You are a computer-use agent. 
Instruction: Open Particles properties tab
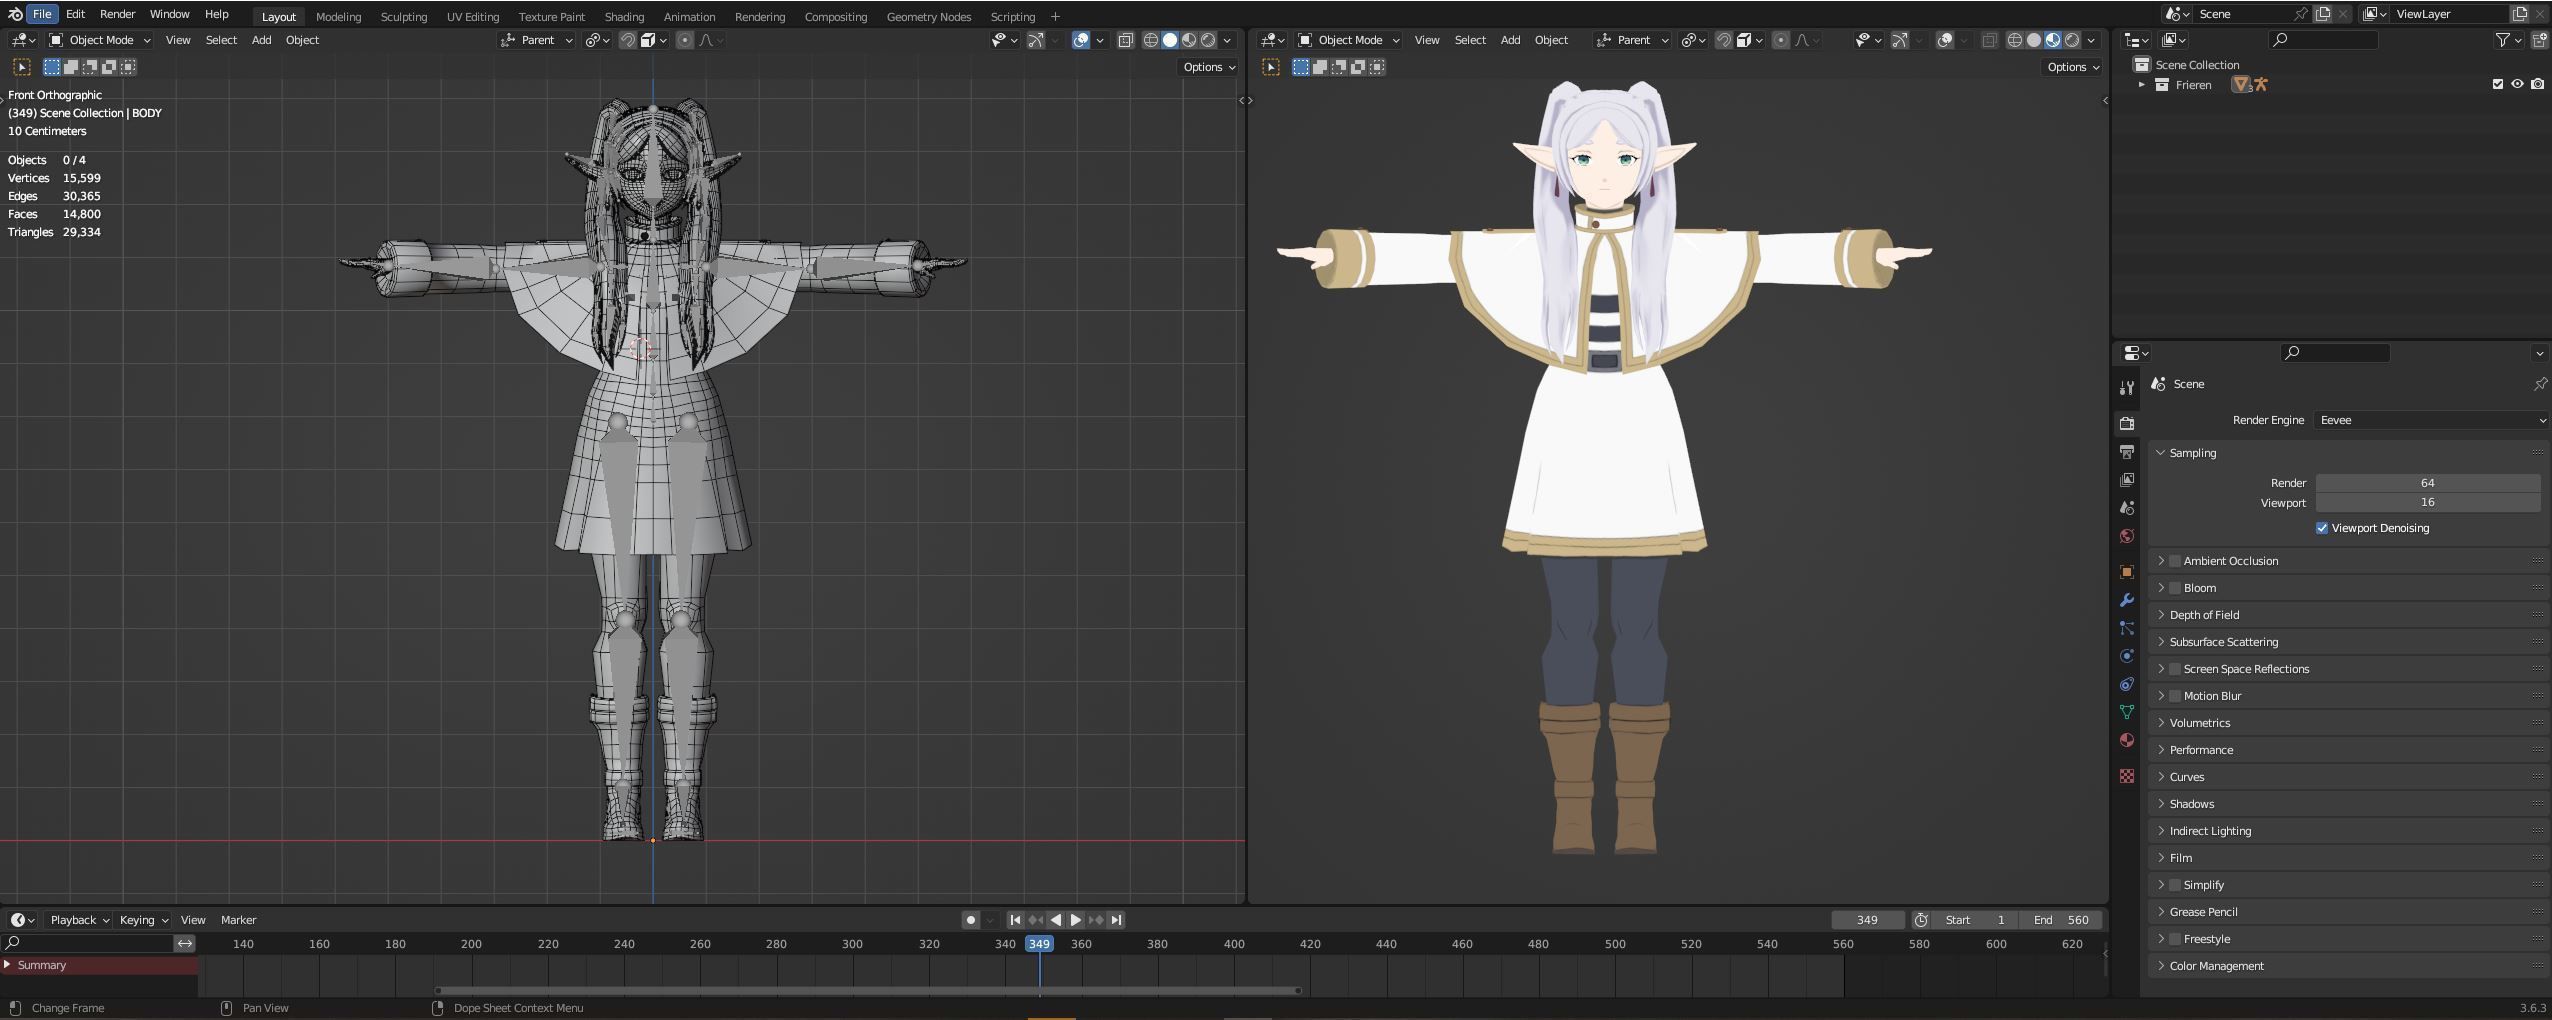pyautogui.click(x=2127, y=628)
